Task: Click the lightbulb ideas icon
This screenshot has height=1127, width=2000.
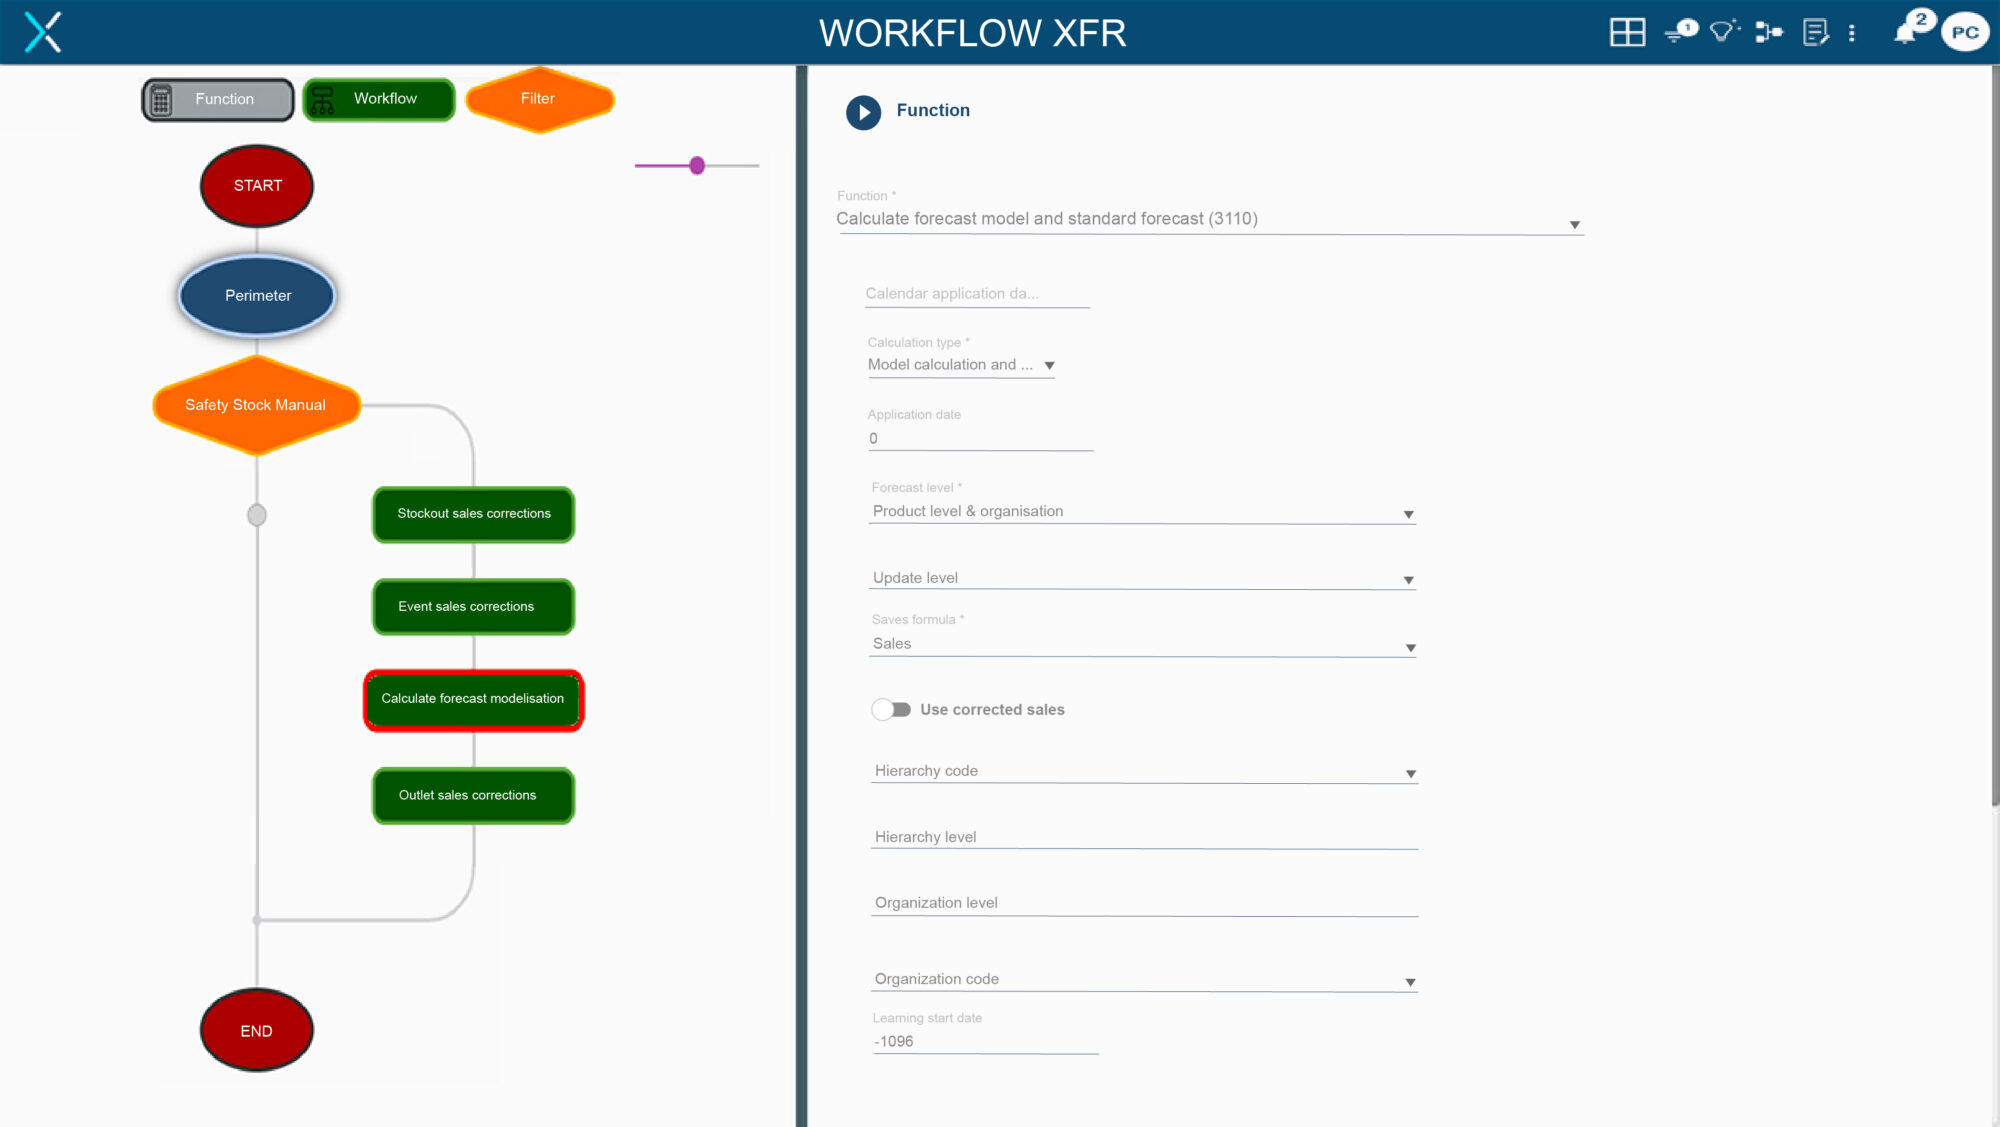Action: tap(1722, 32)
